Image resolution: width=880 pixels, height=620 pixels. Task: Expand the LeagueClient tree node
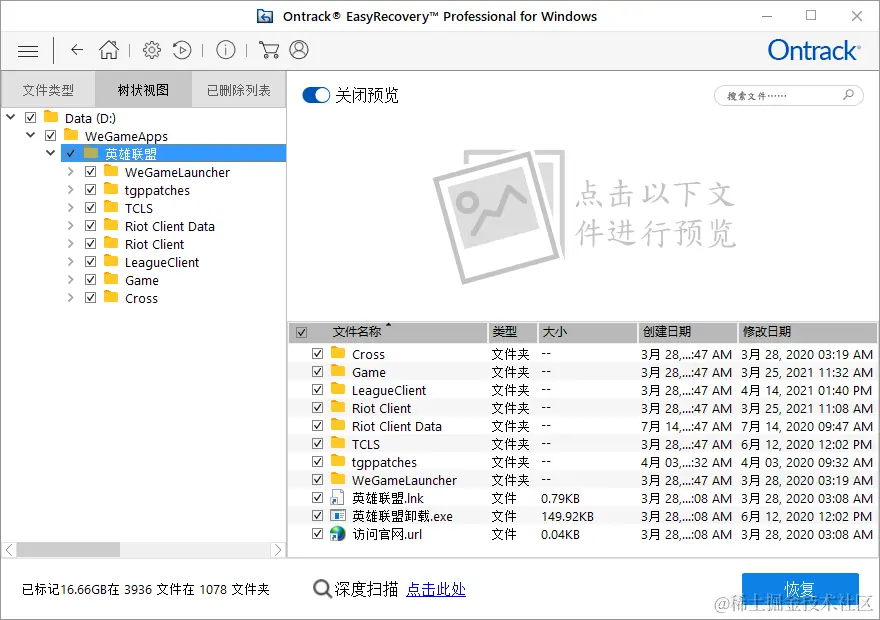(70, 261)
